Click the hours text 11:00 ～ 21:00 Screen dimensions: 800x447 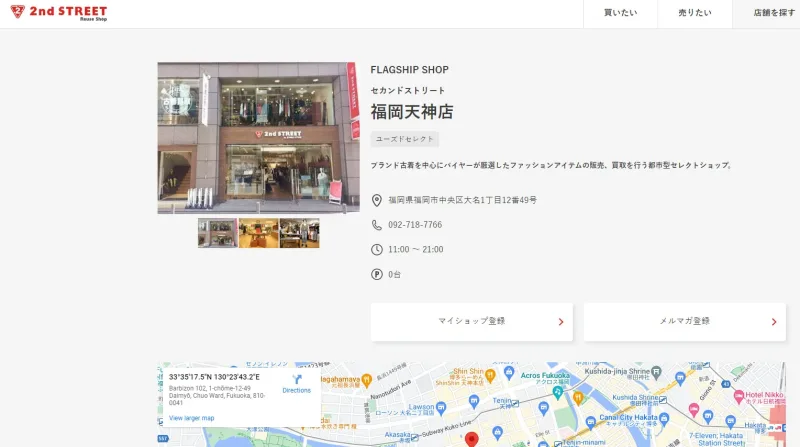click(416, 250)
